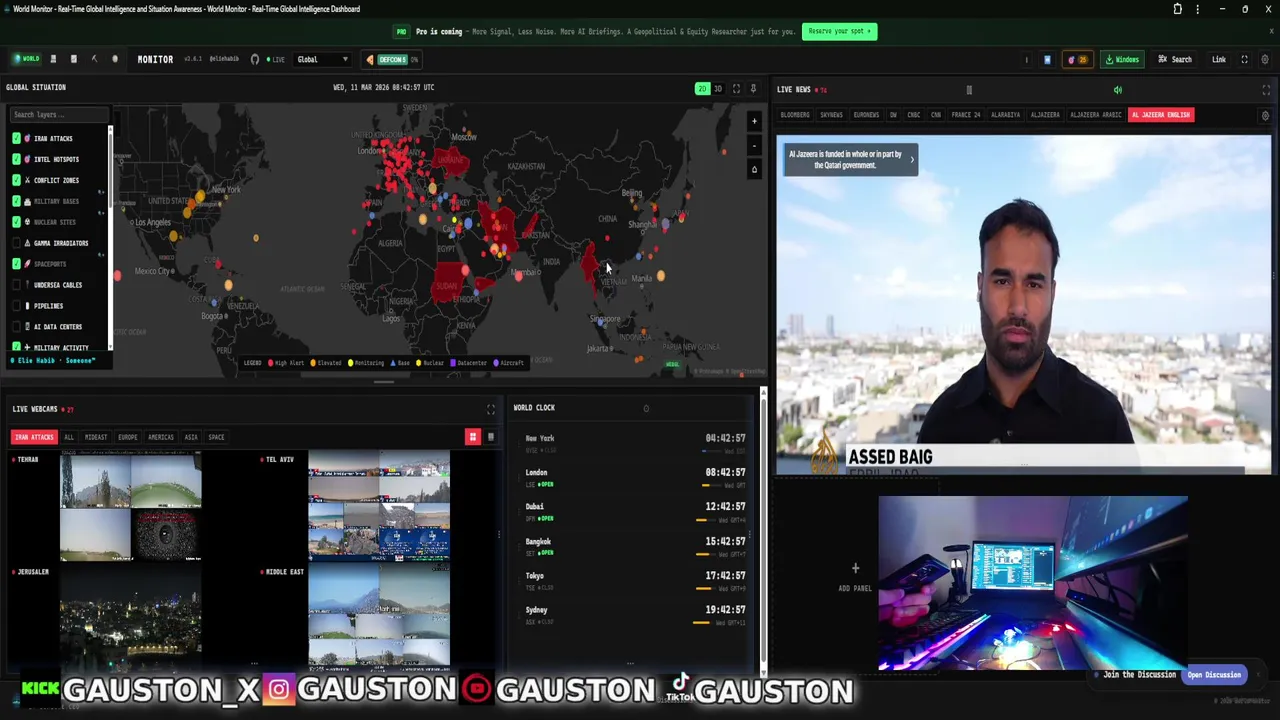The image size is (1280, 720).
Task: Select Mideast webcams filter
Action: [96, 437]
